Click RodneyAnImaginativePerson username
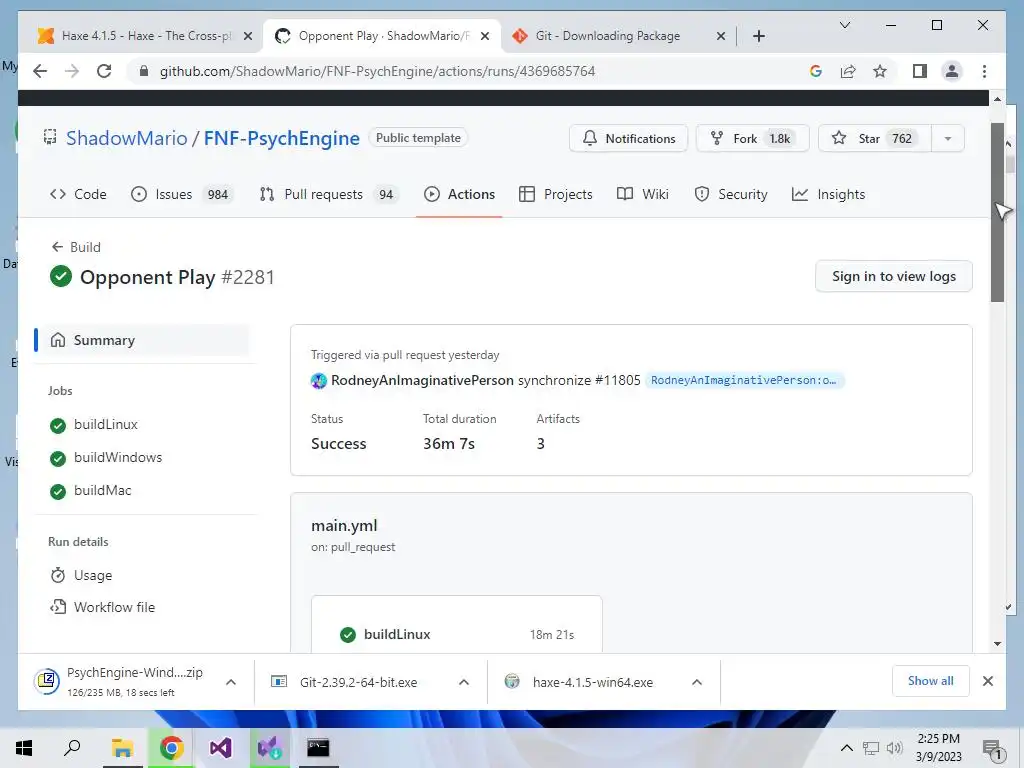This screenshot has height=768, width=1024. click(x=422, y=380)
